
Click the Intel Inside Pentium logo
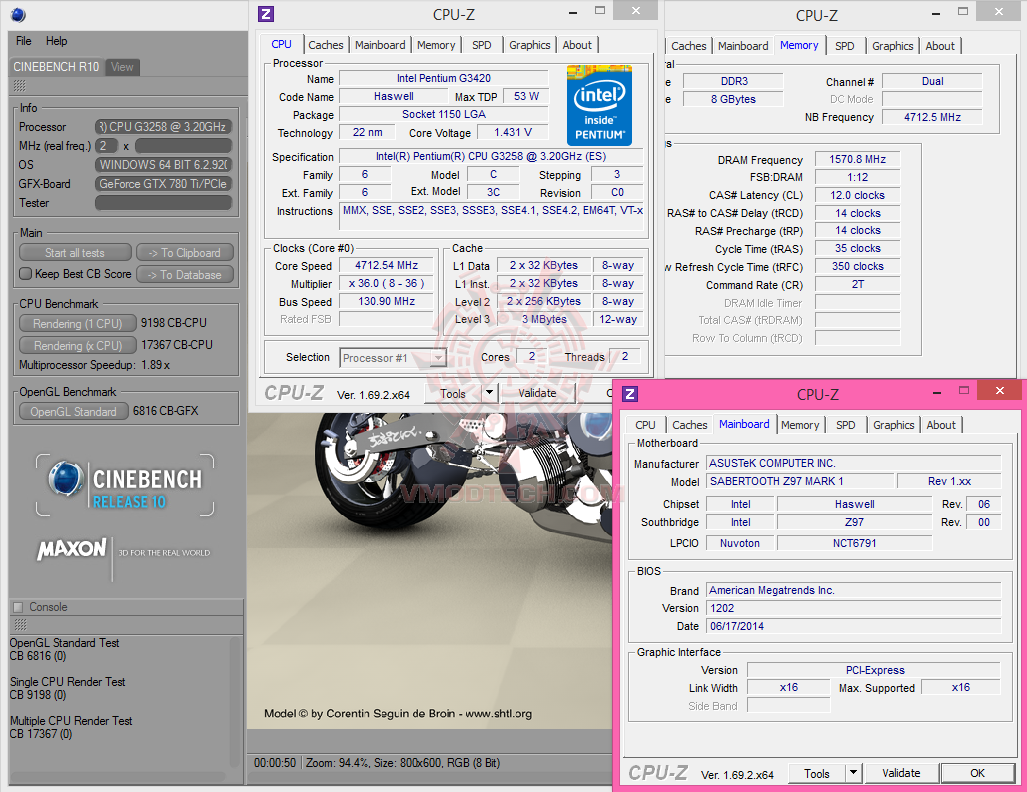[599, 105]
